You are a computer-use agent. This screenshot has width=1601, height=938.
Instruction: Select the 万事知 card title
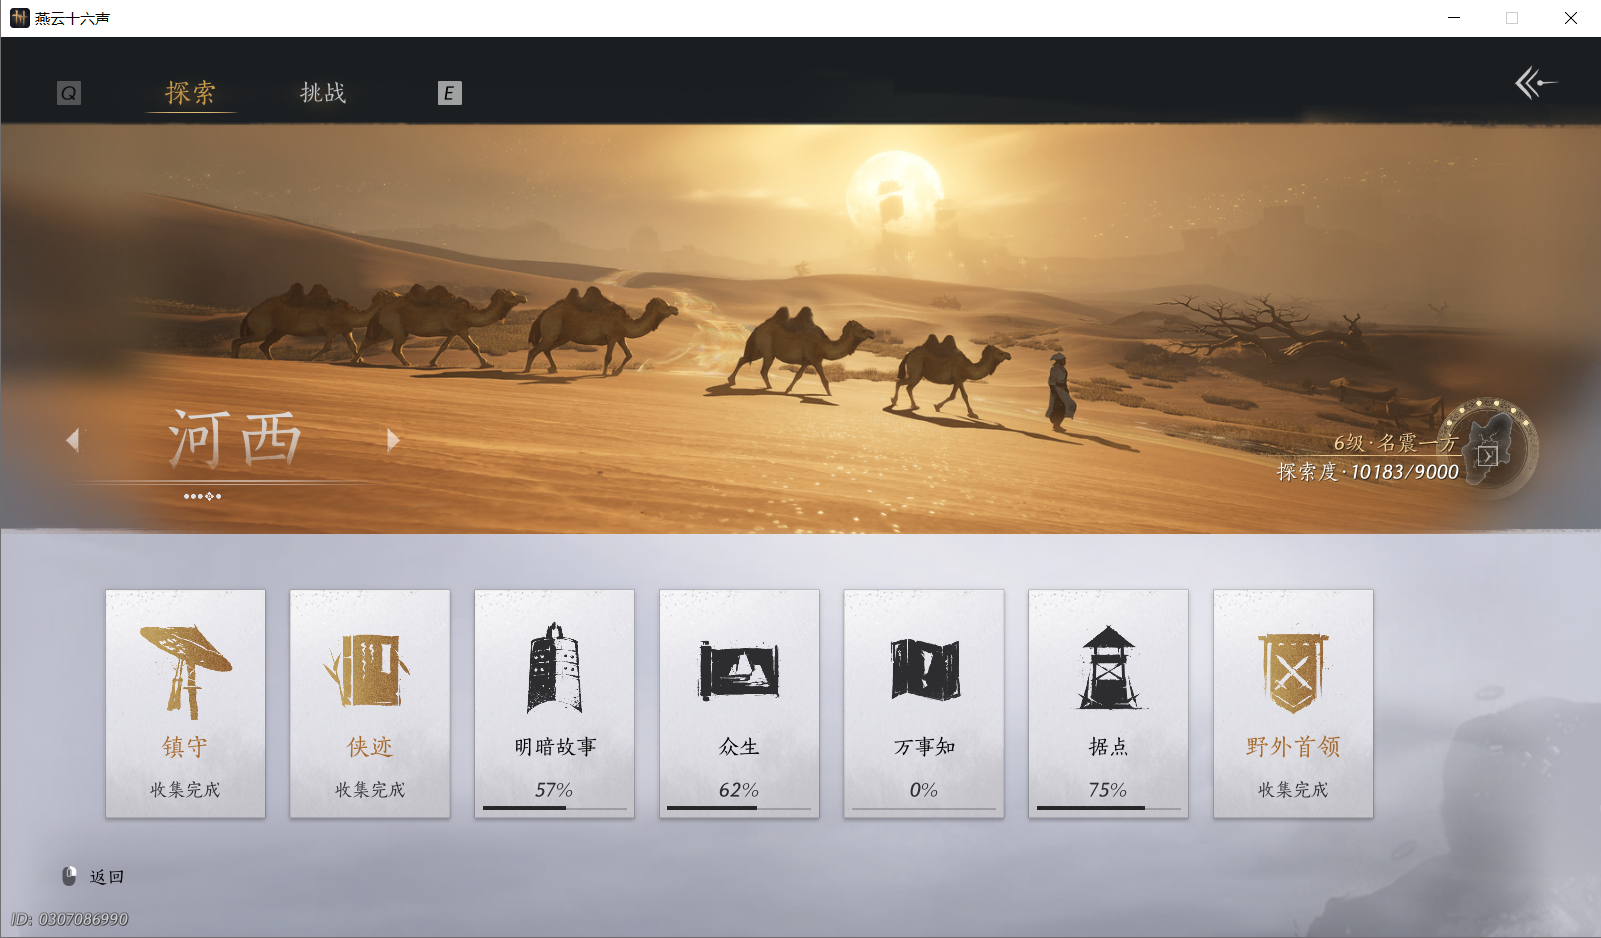(924, 747)
